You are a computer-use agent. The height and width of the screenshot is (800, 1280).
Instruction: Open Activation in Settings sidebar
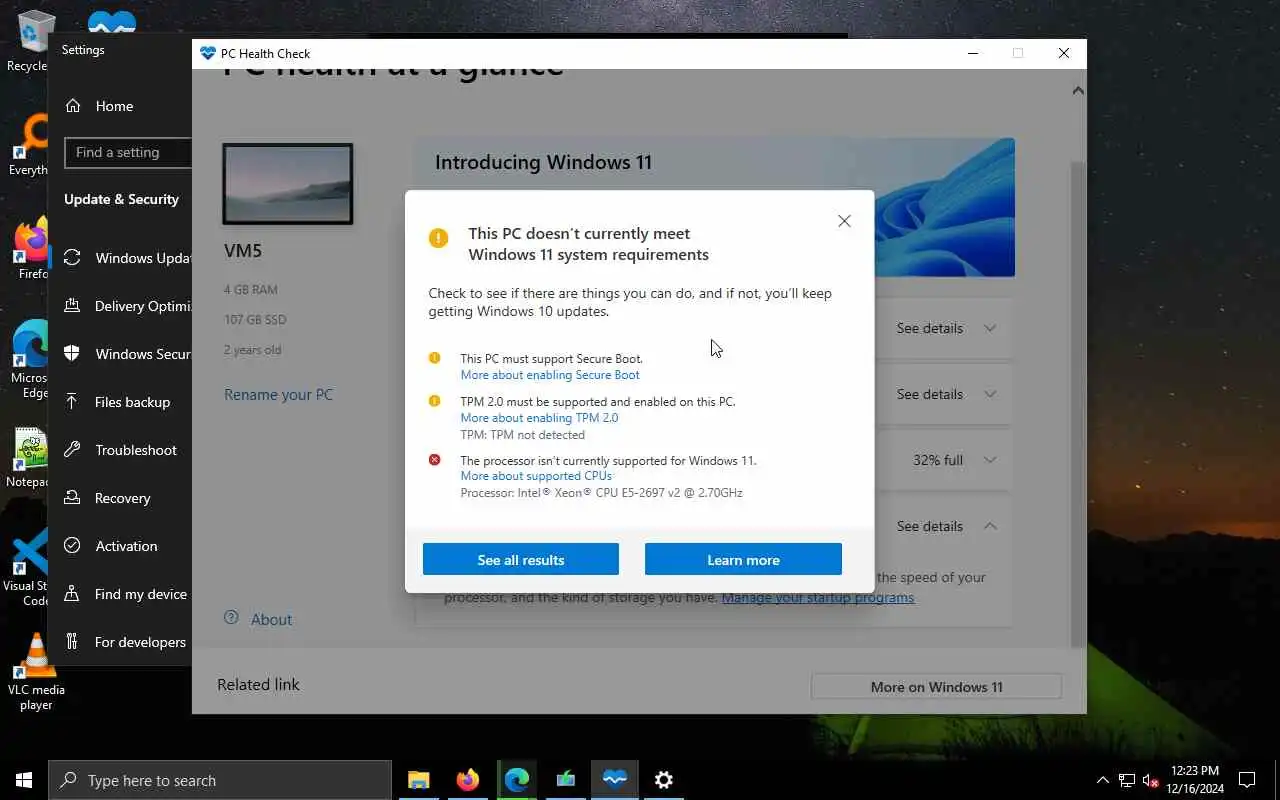[121, 546]
